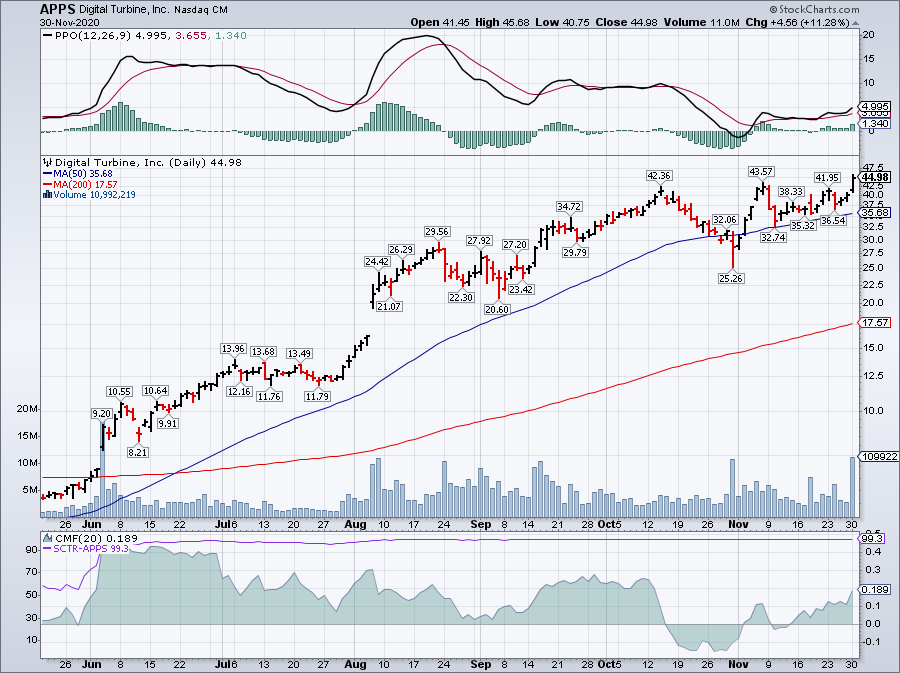The height and width of the screenshot is (673, 900).
Task: Click the 29.56 price annotation
Action: pos(437,232)
